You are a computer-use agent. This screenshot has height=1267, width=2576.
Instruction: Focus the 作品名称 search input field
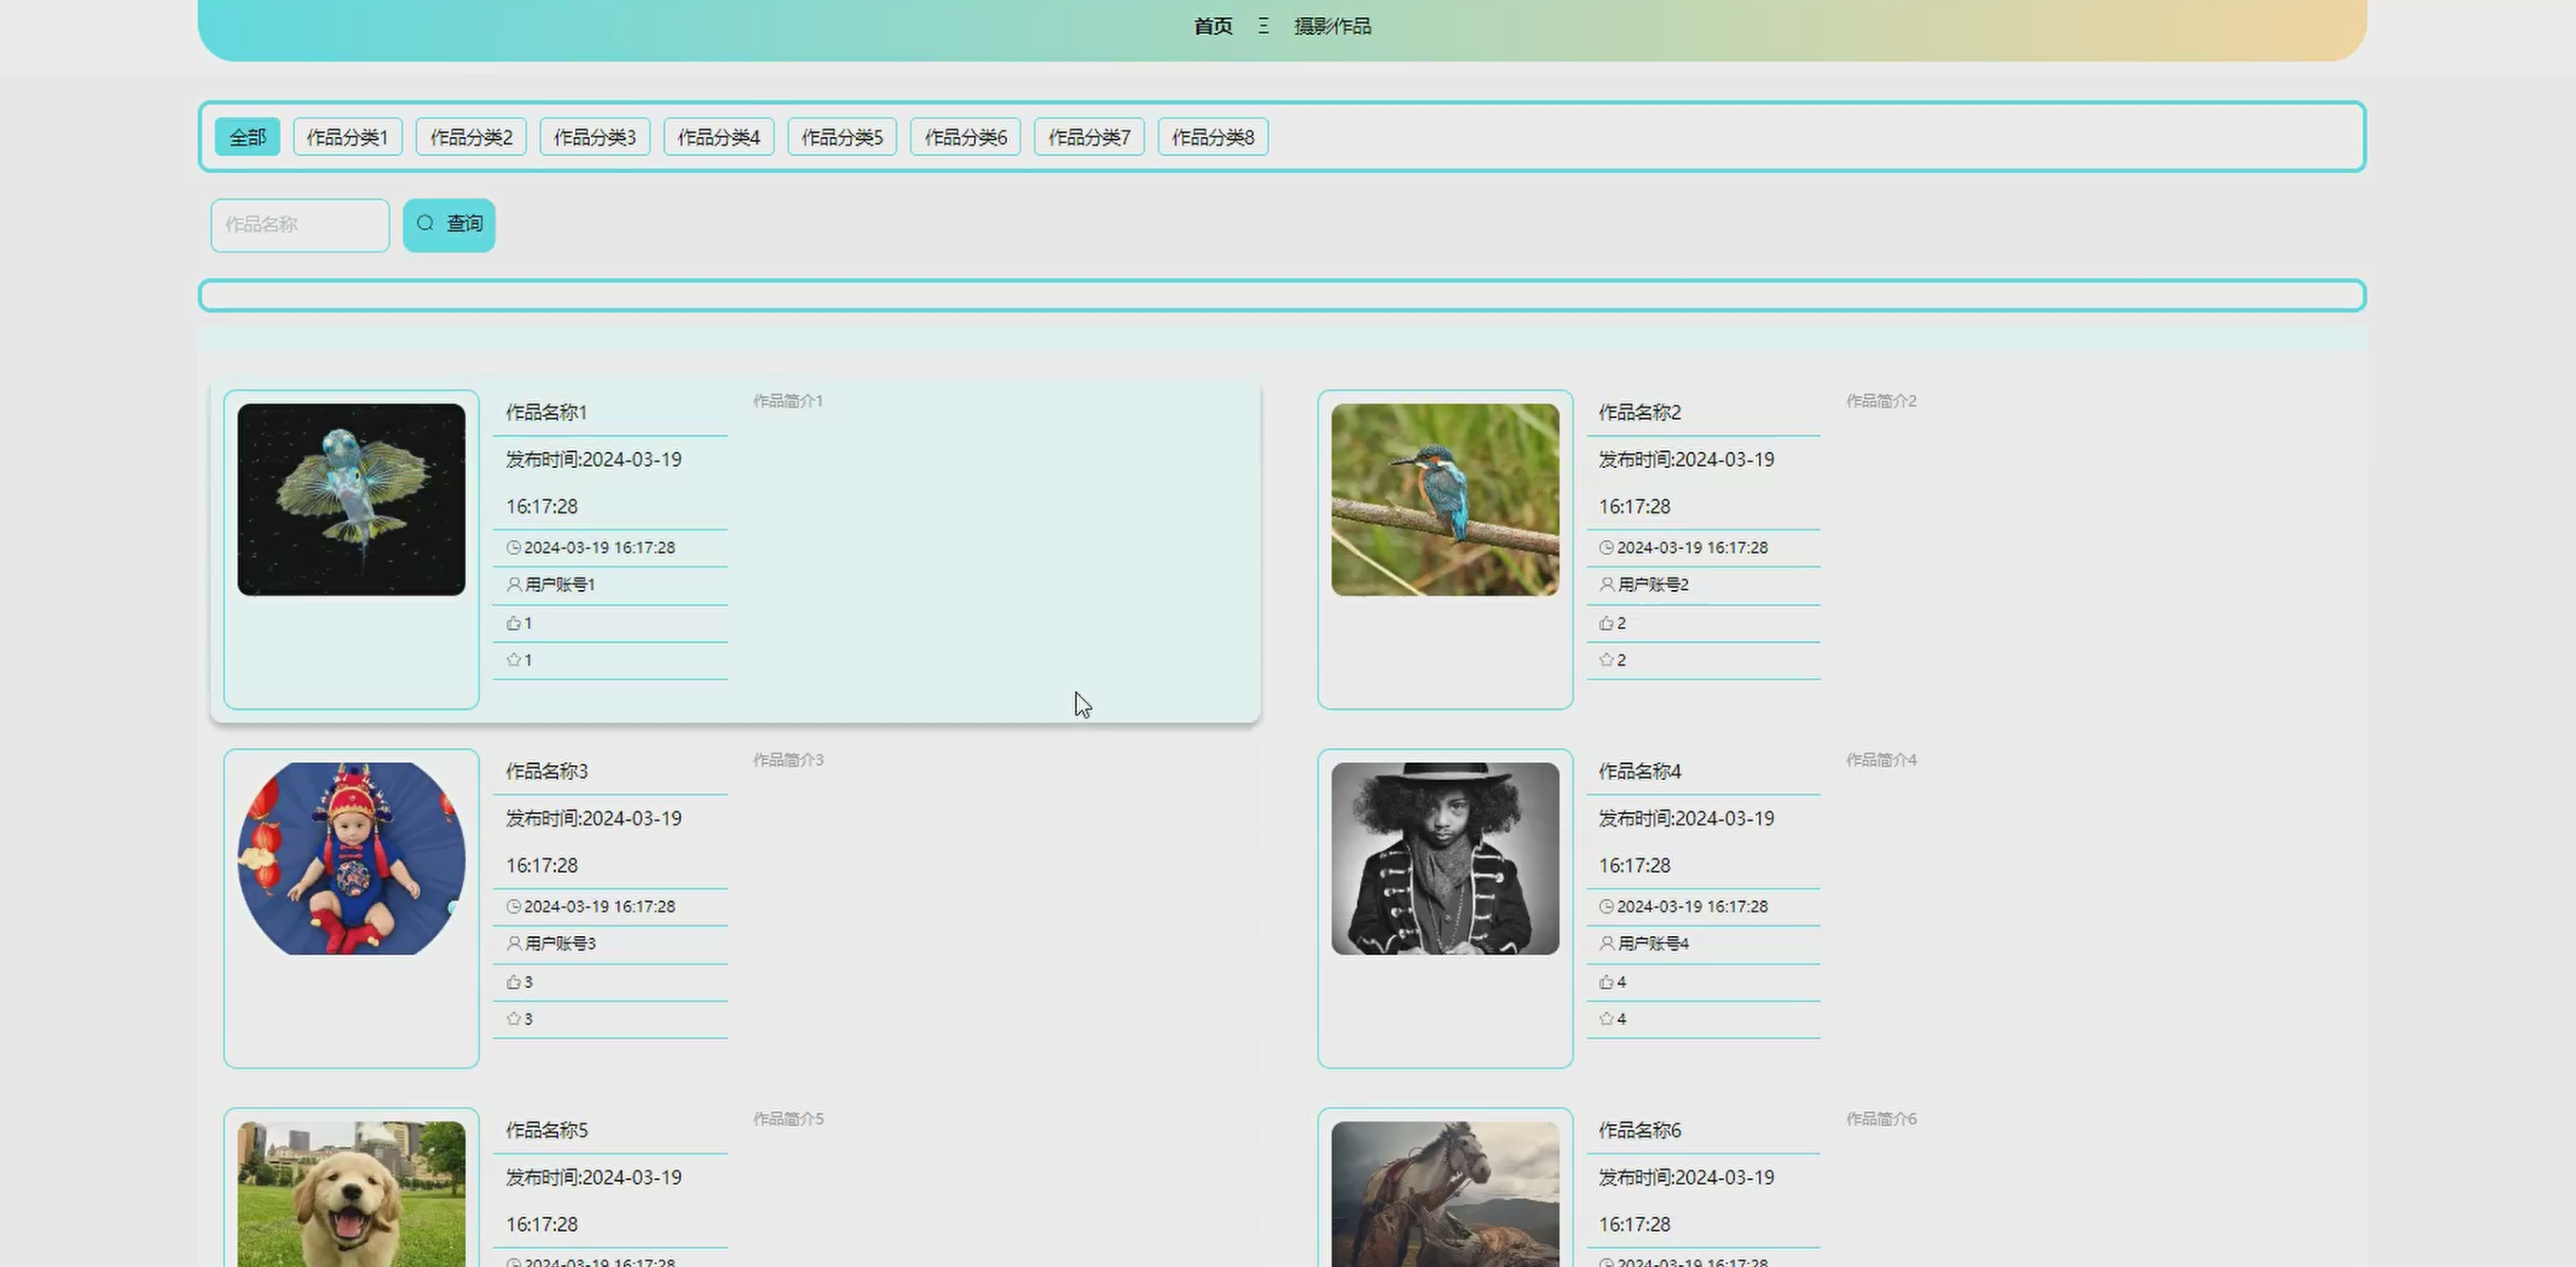click(300, 225)
